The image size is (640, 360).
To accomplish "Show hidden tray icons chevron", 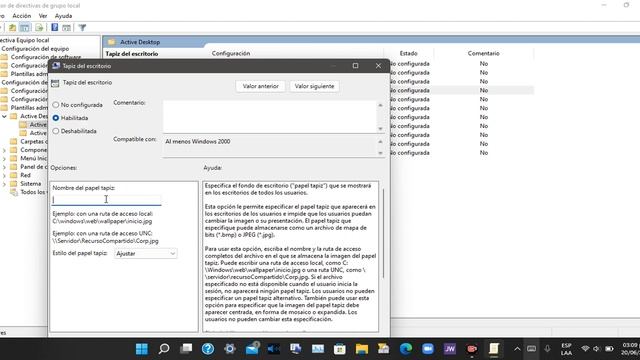I will [x=517, y=349].
